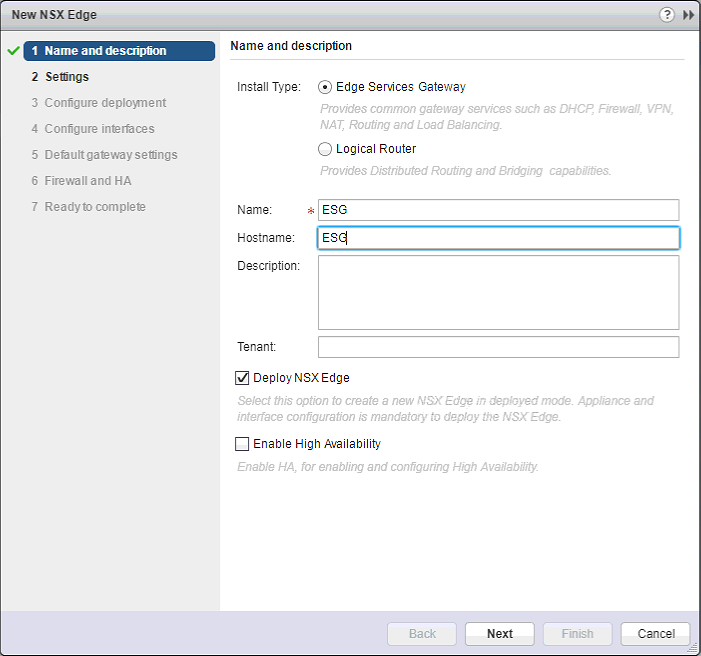The image size is (701, 656).
Task: Click the Description text area
Action: click(x=498, y=292)
